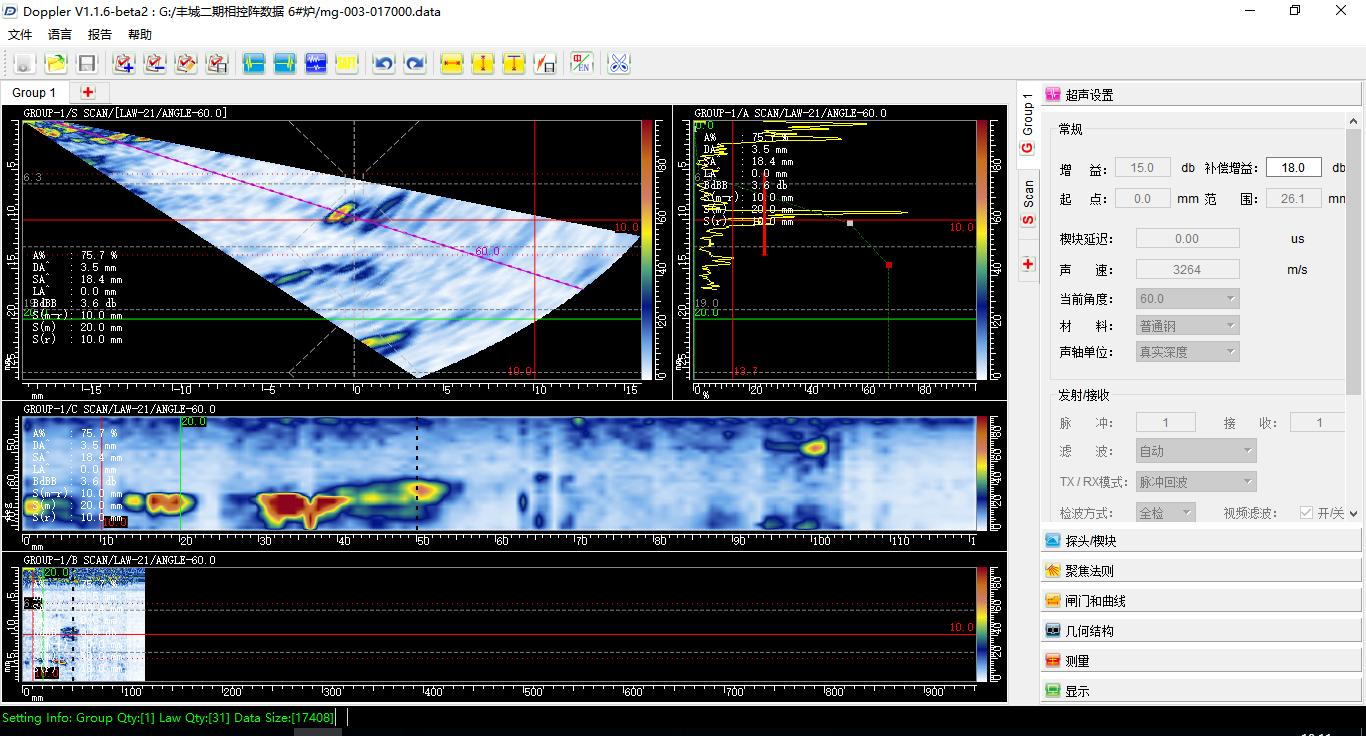Expand the 显示 panel
Image resolution: width=1366 pixels, height=736 pixels.
1201,691
